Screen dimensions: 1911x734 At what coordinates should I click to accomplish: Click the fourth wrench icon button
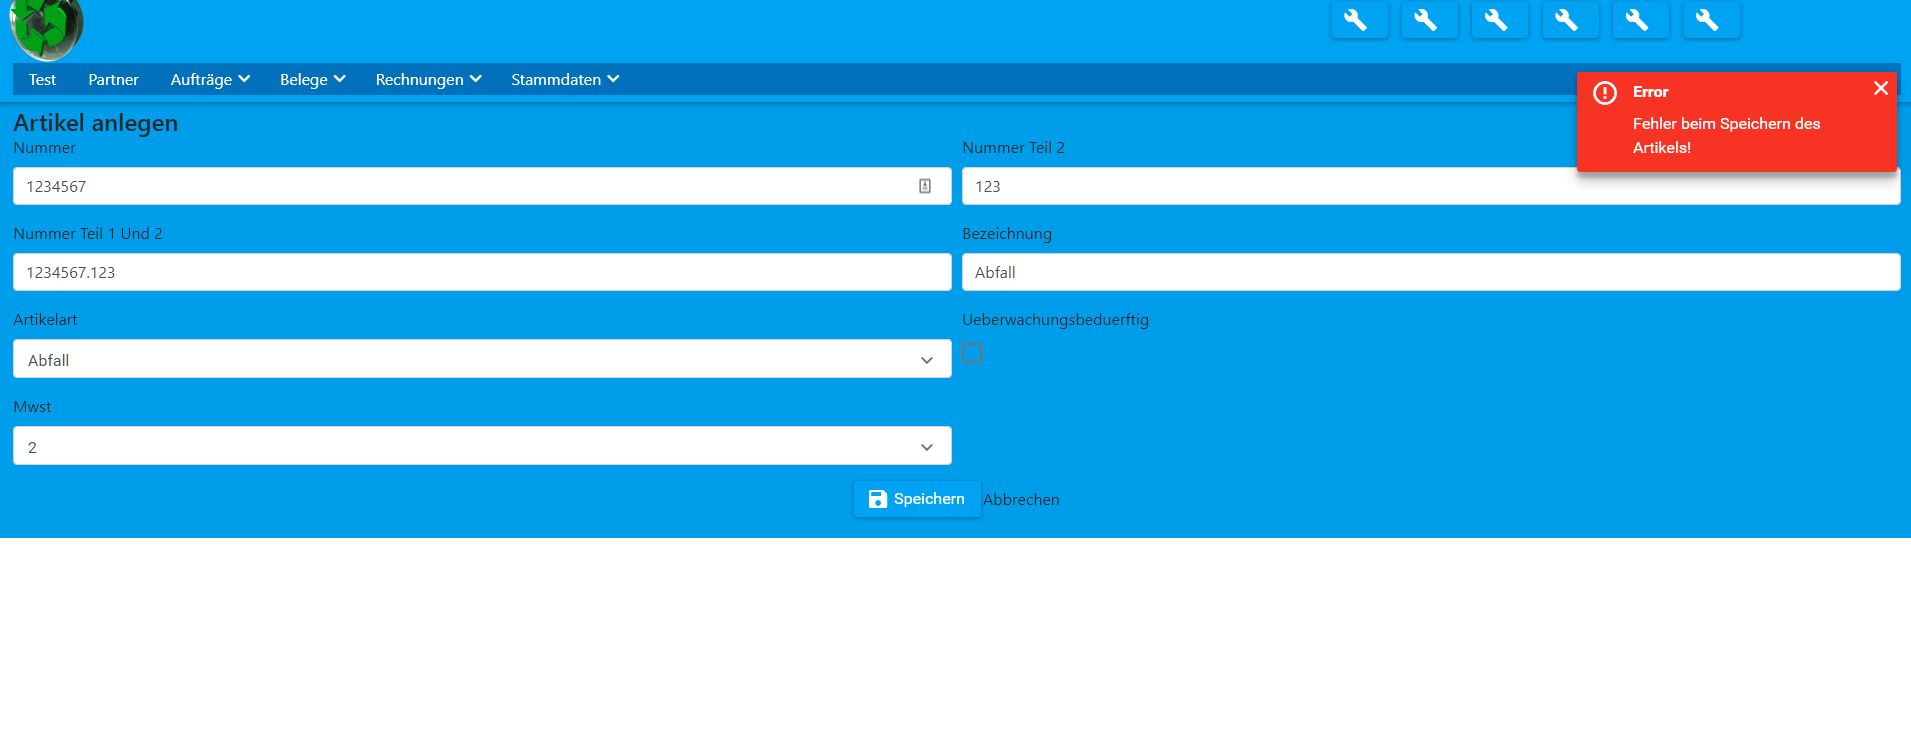1570,20
